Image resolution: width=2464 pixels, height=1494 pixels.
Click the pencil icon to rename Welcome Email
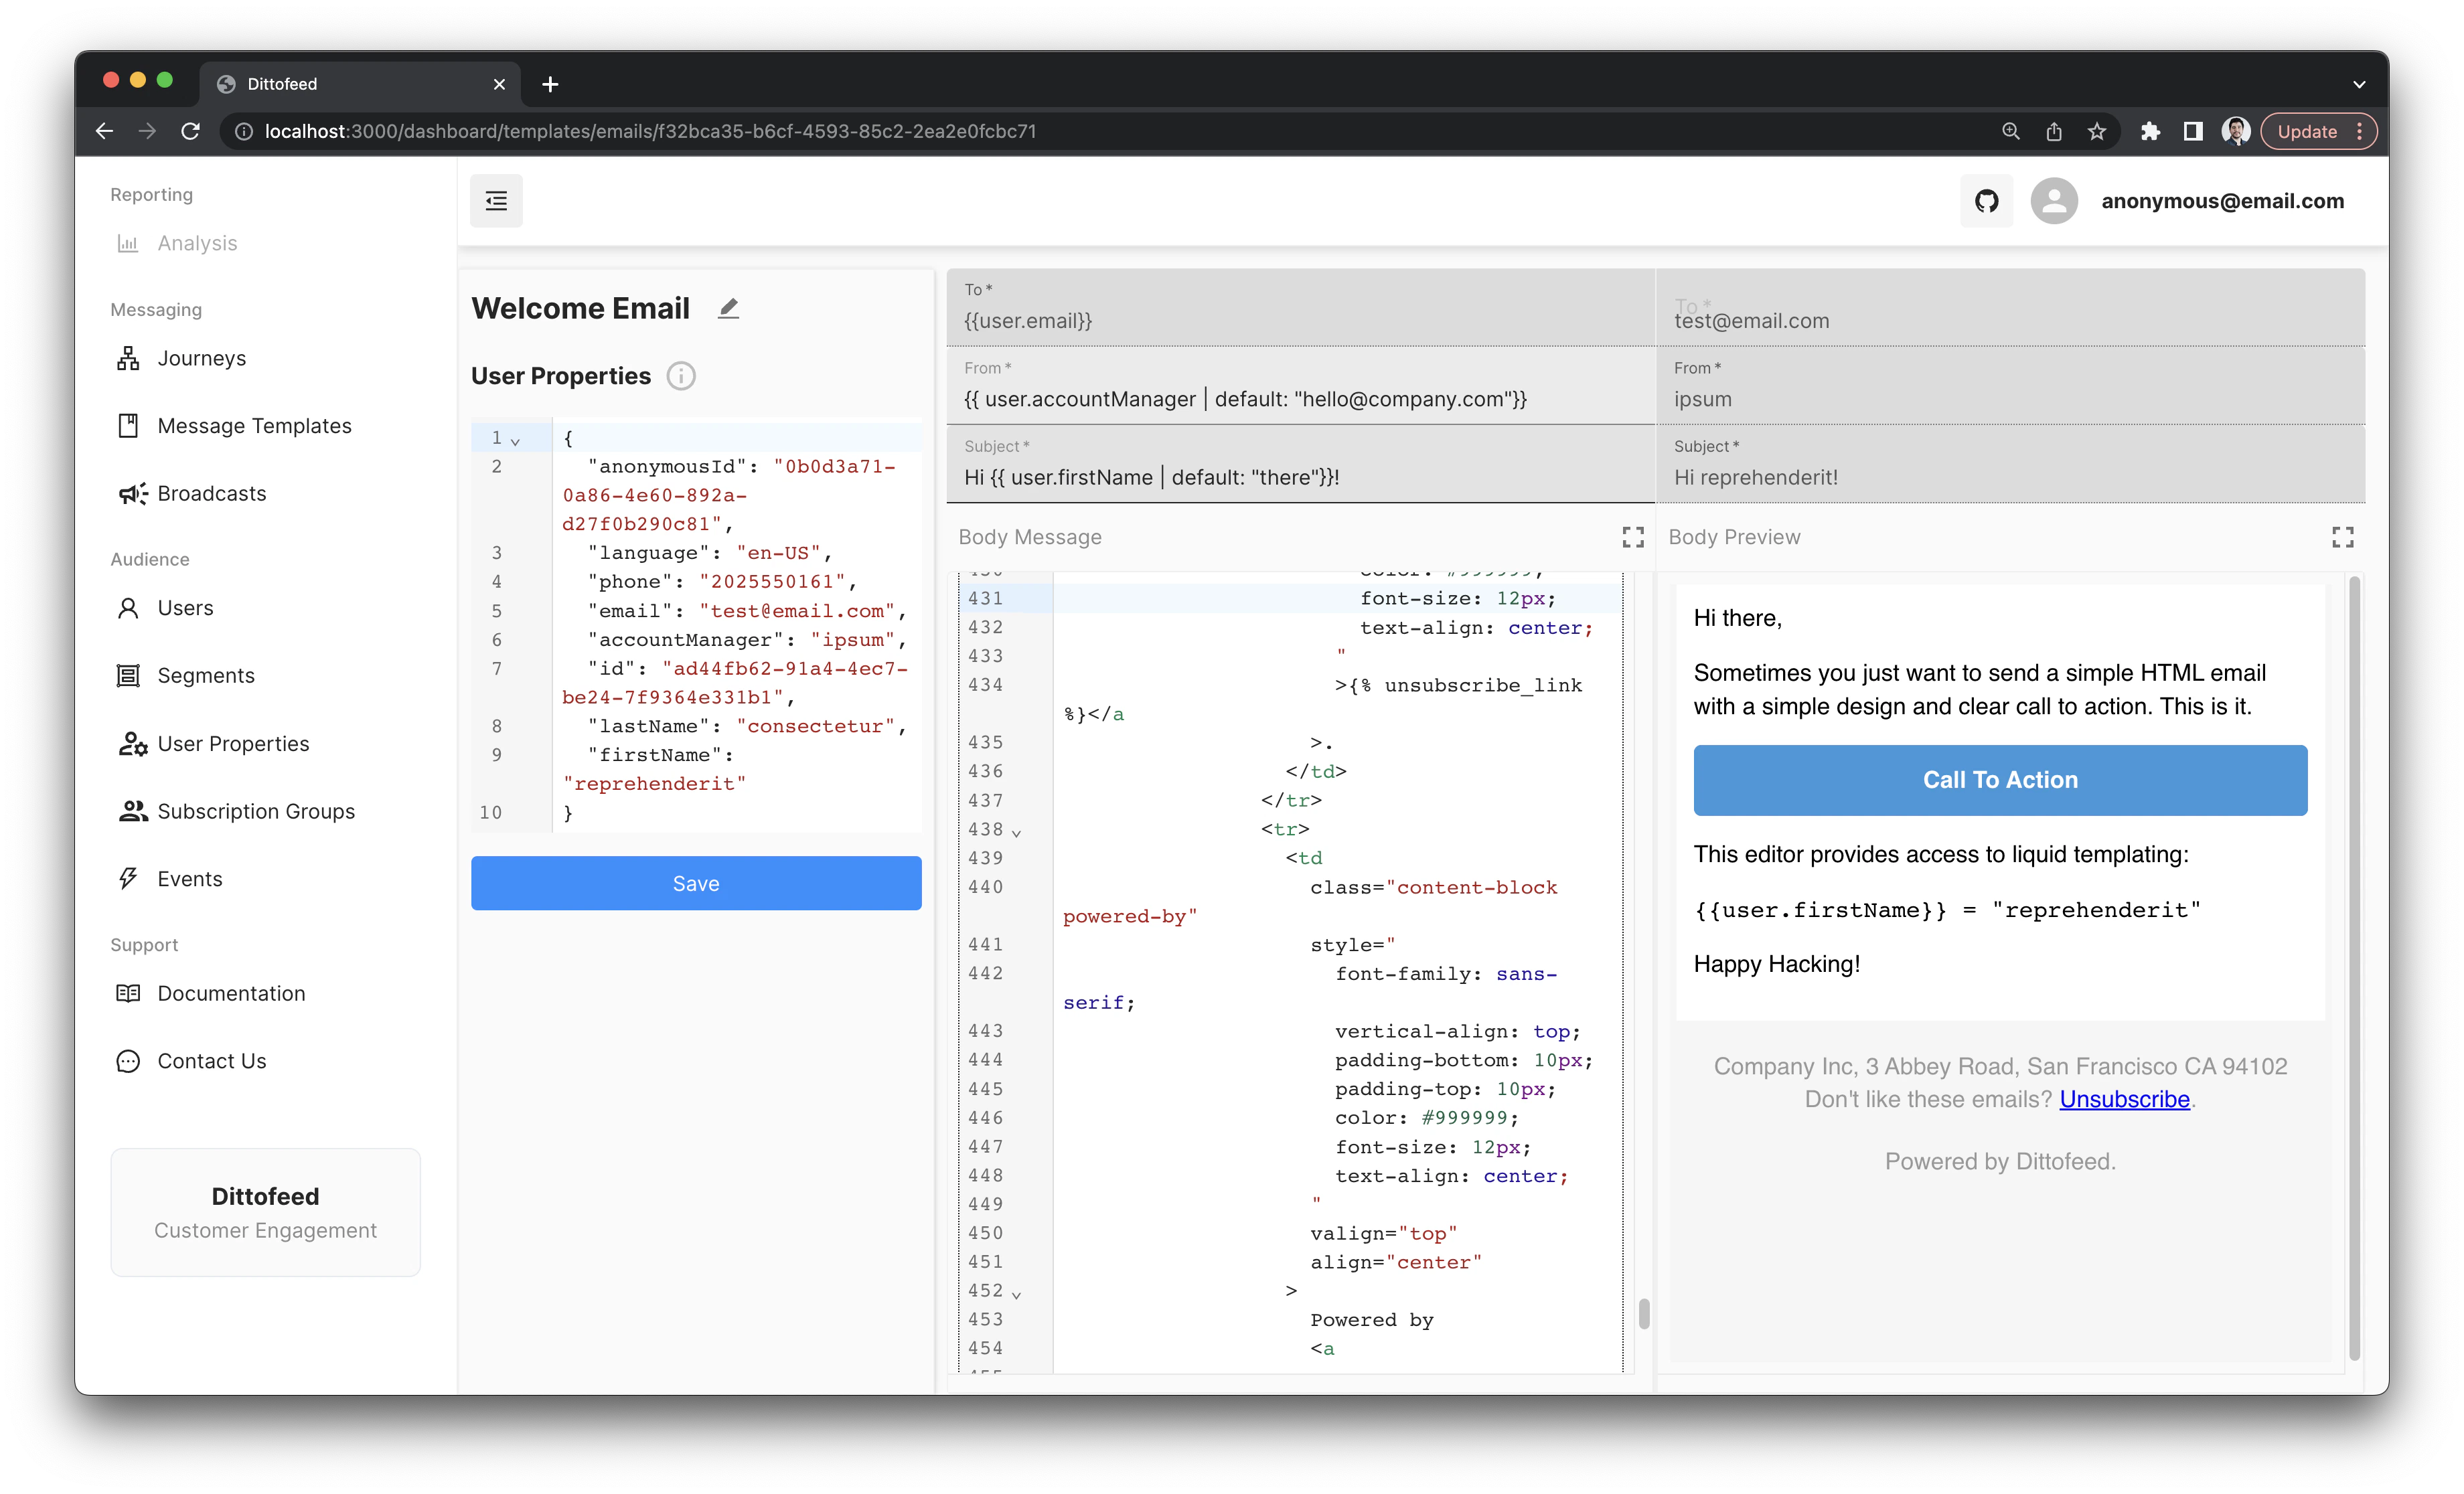point(728,309)
